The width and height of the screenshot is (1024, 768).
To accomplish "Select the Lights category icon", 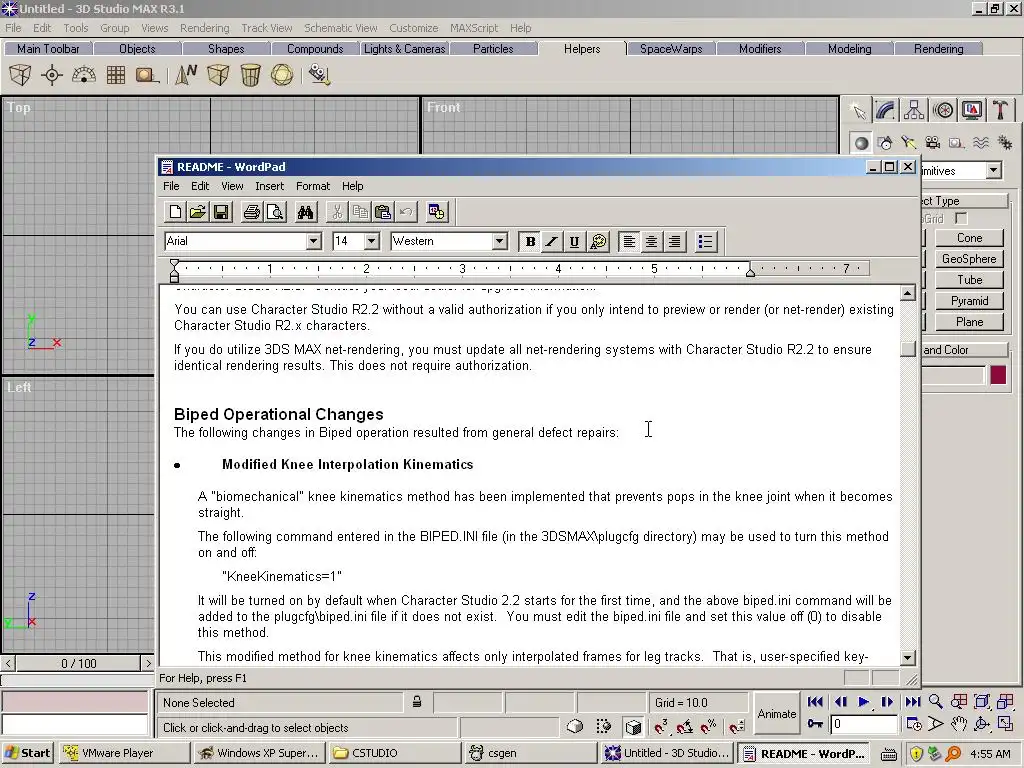I will [908, 143].
